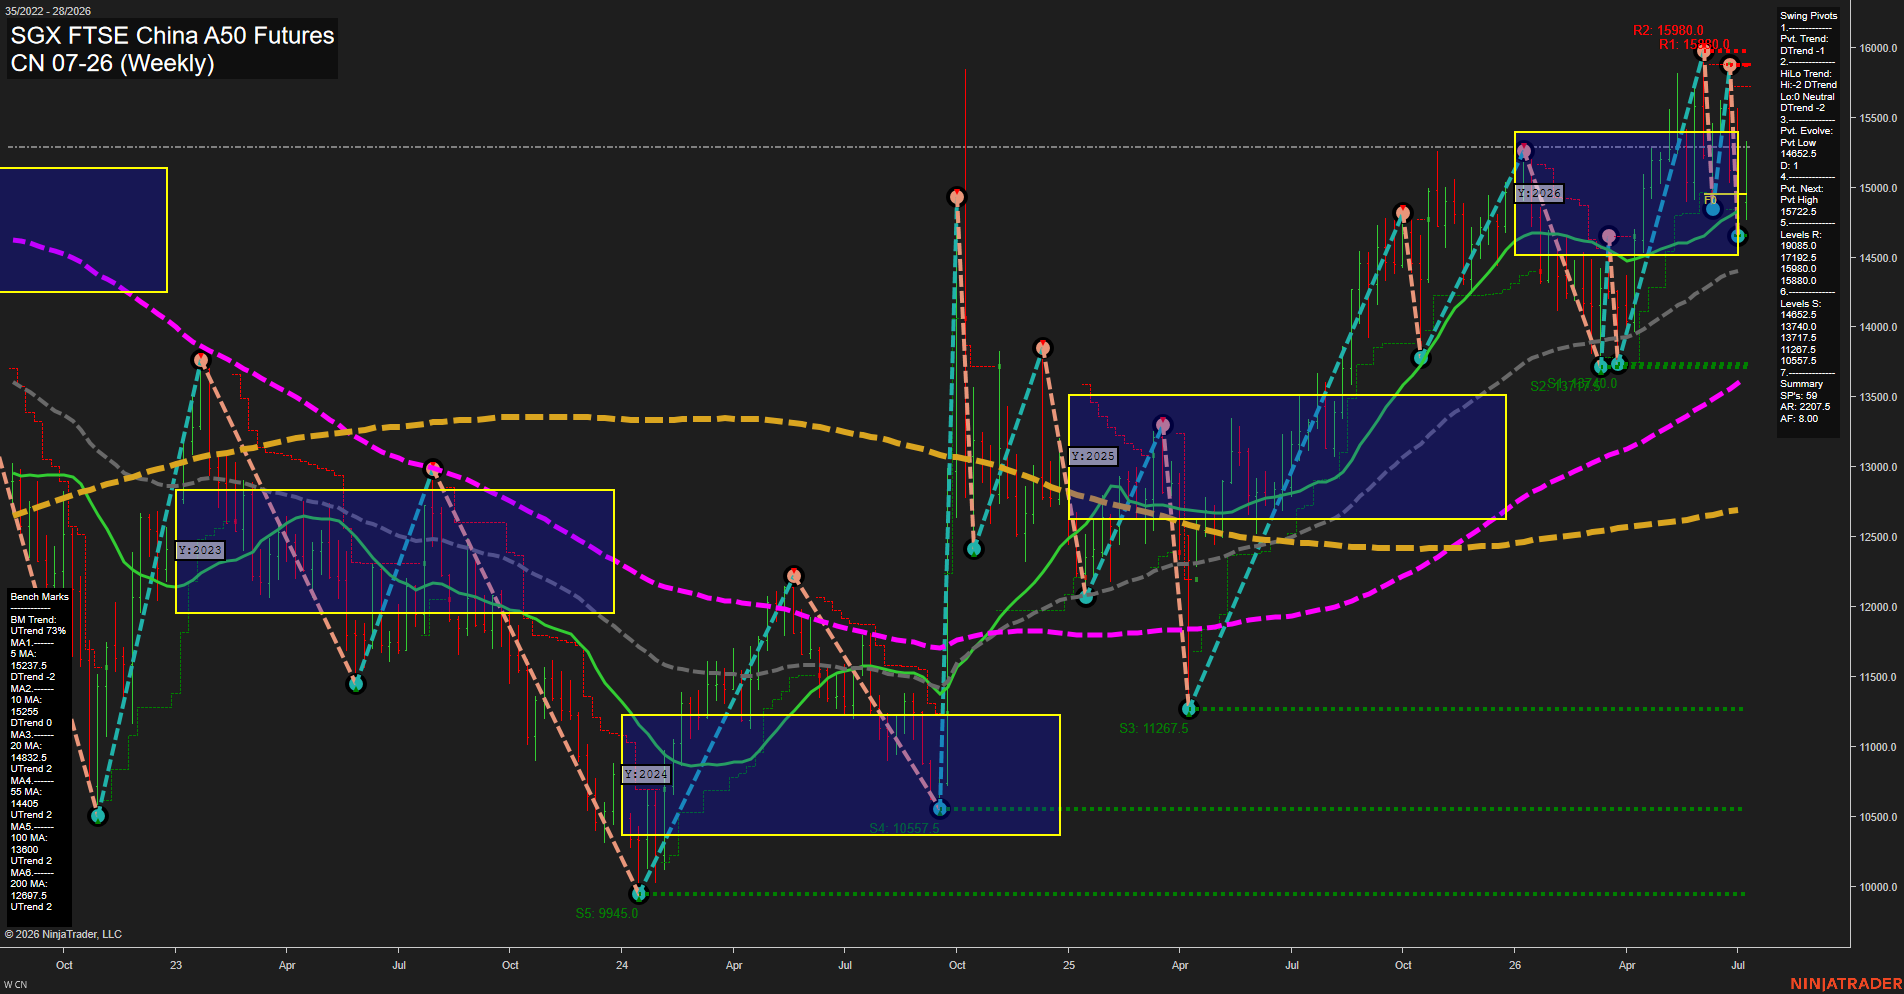
Task: Click the Swing Pivots panel heading
Action: click(1808, 16)
